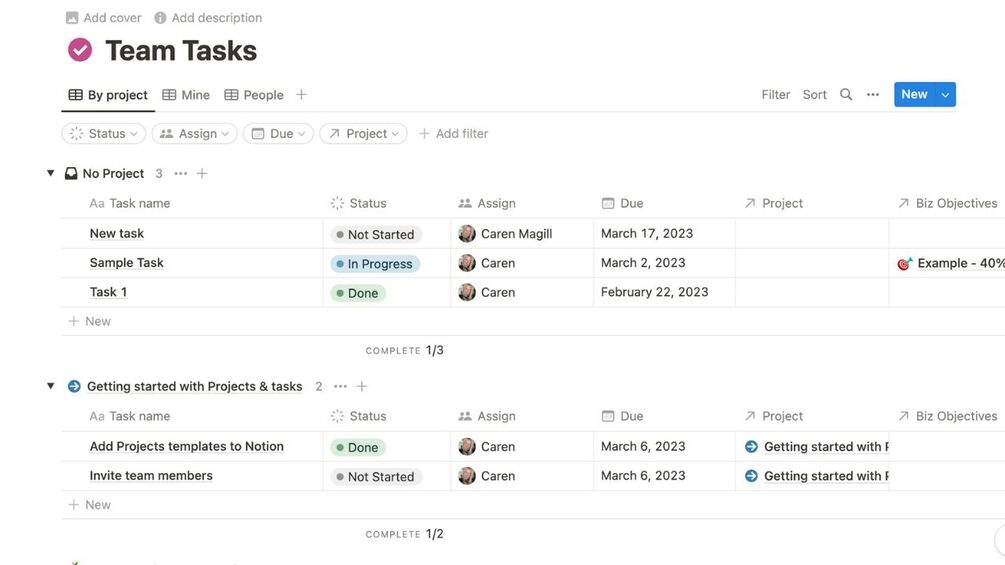
Task: Switch to the People tab
Action: point(254,95)
